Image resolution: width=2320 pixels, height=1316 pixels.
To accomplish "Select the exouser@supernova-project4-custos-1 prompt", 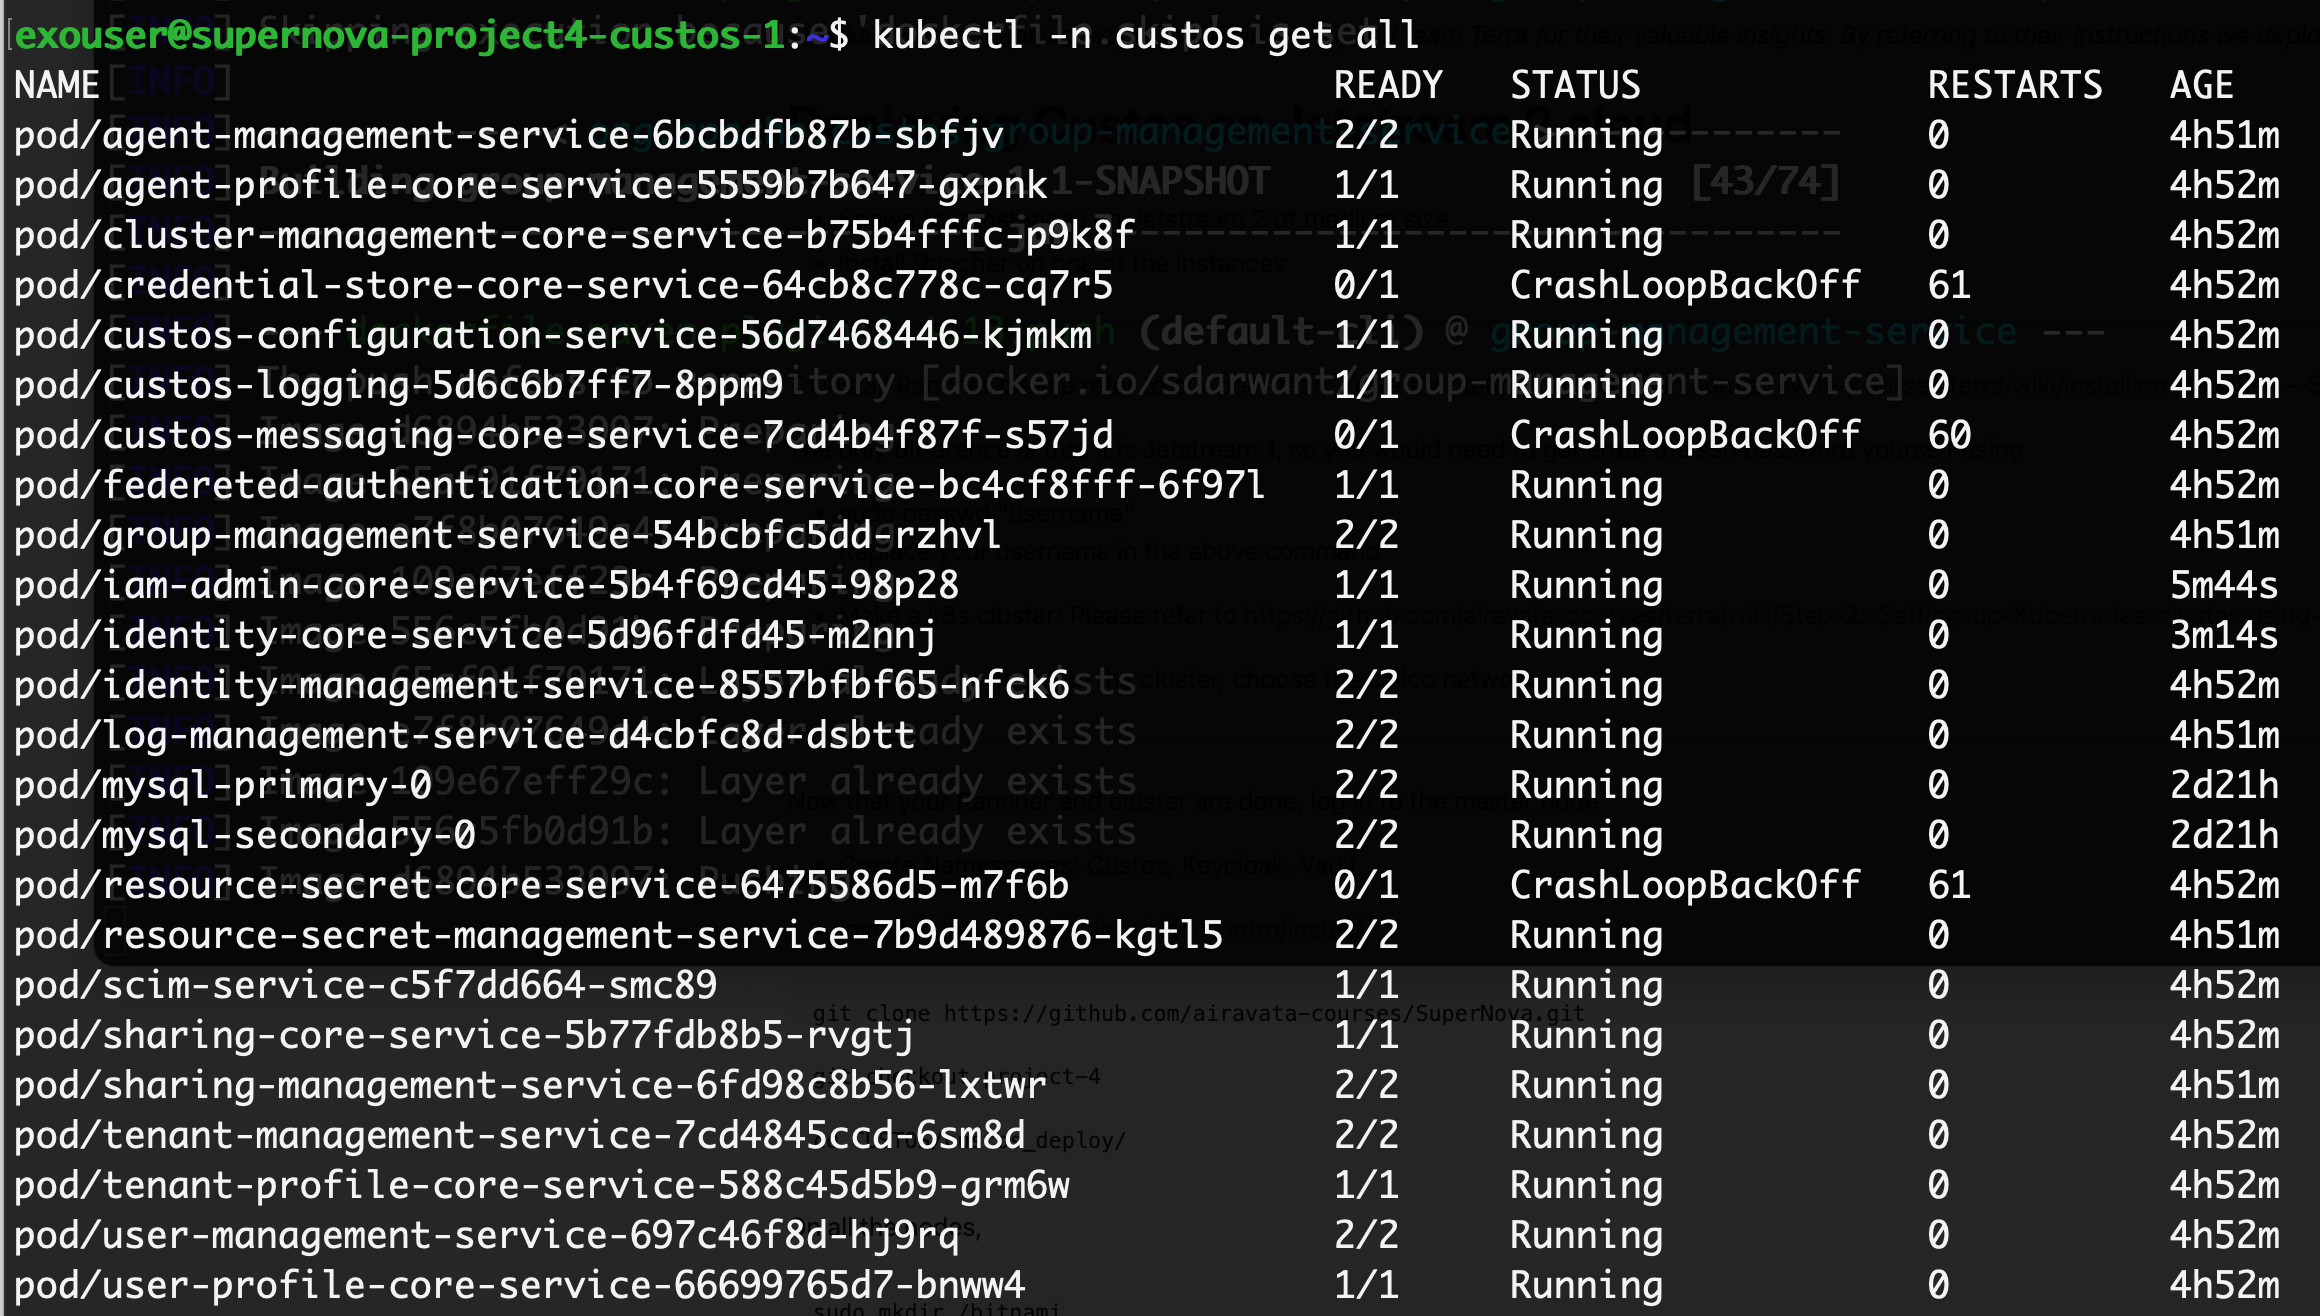I will pos(400,35).
